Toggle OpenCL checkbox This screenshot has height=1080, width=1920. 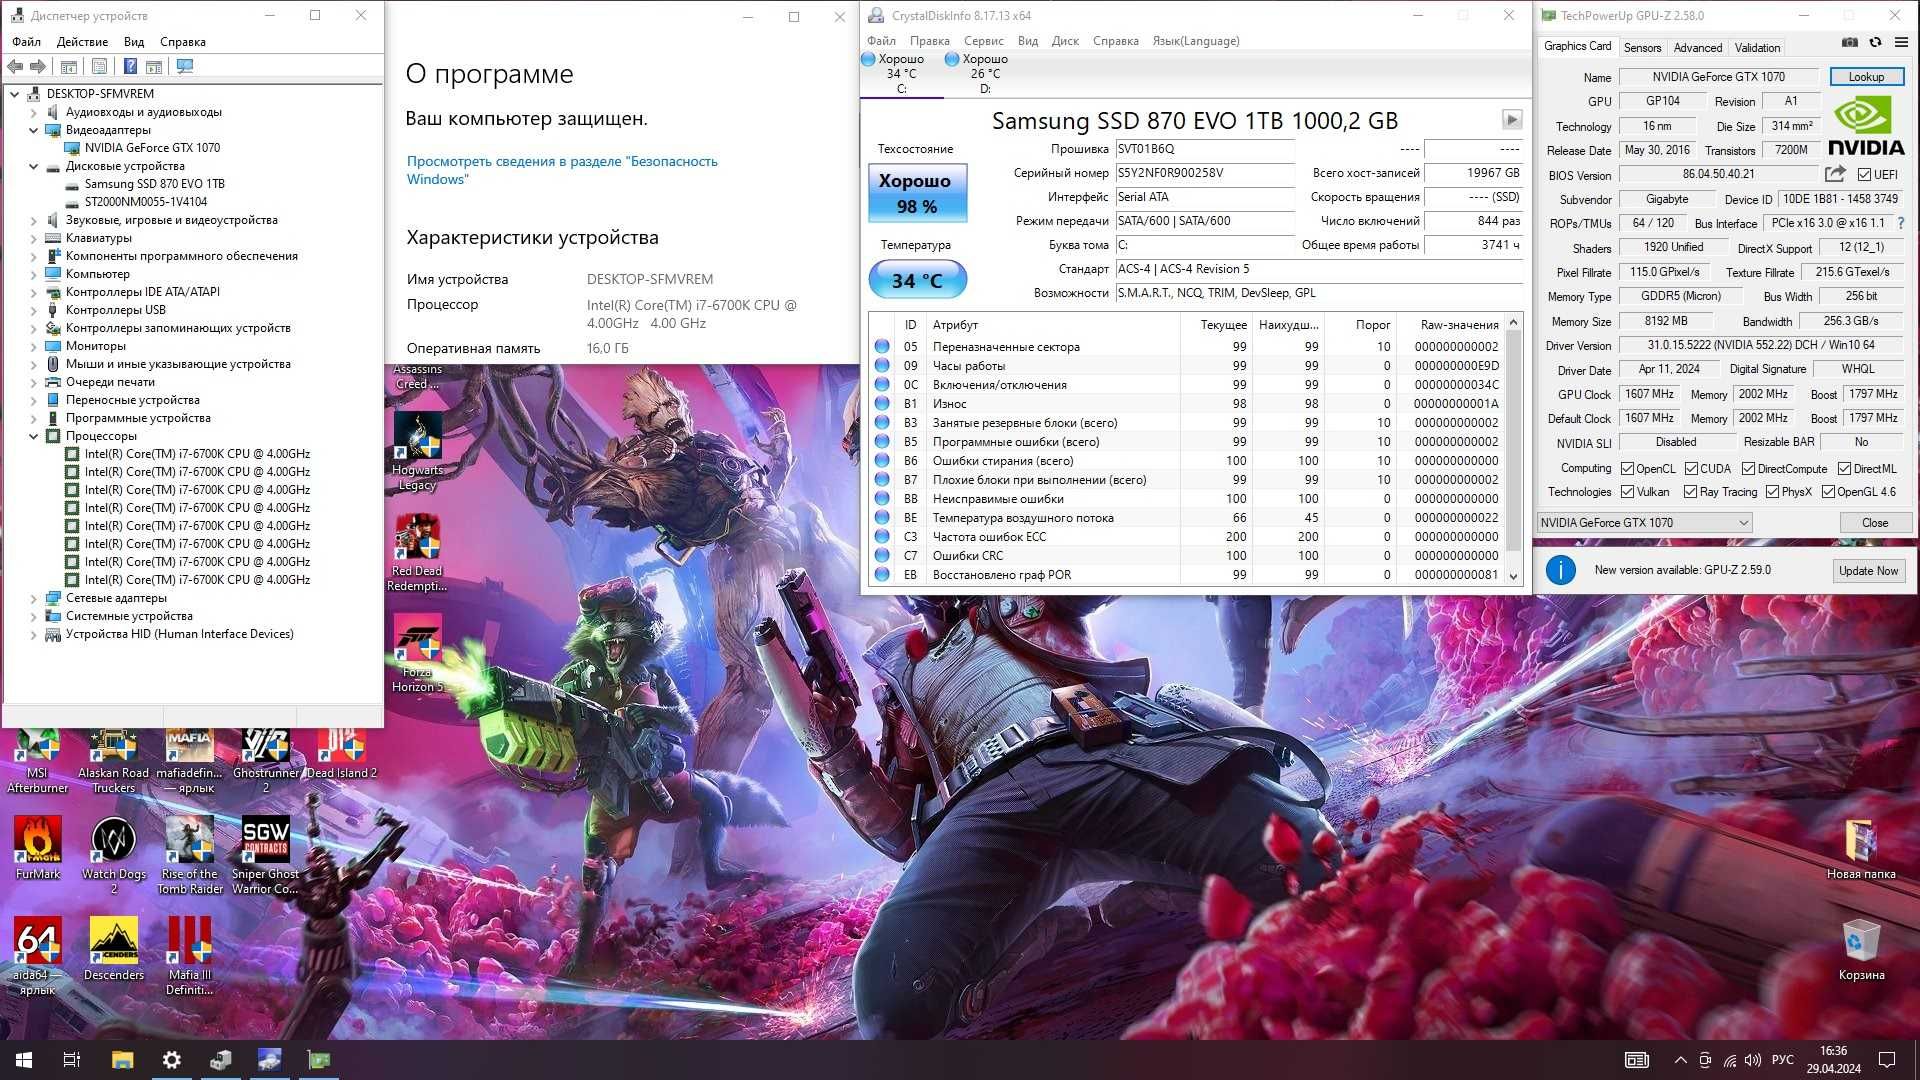pos(1627,469)
